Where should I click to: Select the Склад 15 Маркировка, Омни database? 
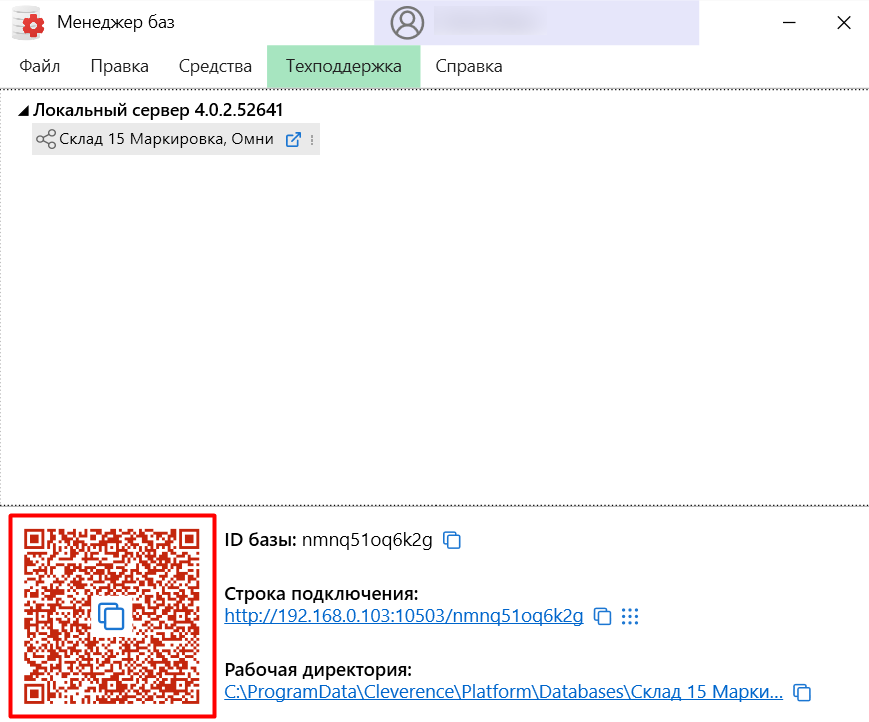click(x=176, y=139)
